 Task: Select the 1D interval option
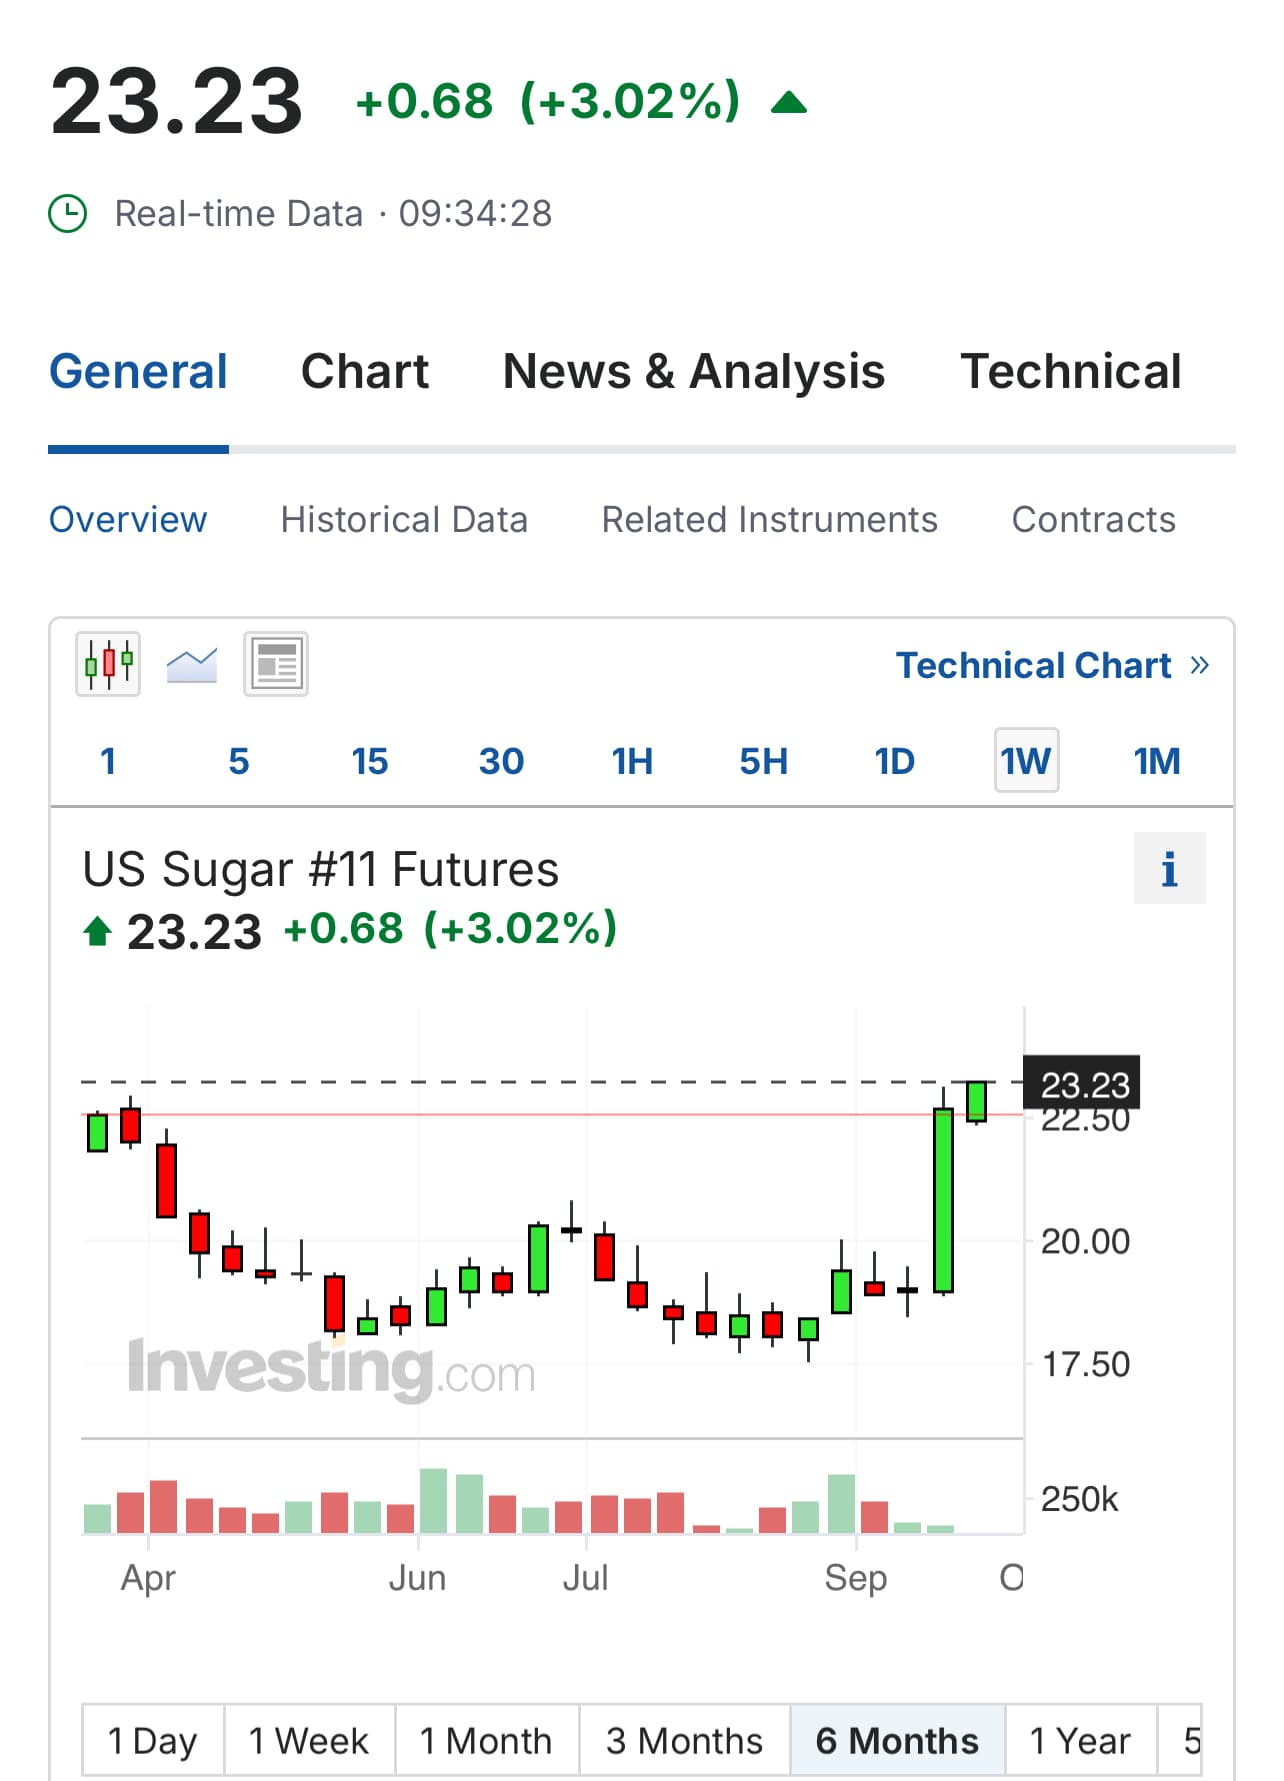click(894, 761)
